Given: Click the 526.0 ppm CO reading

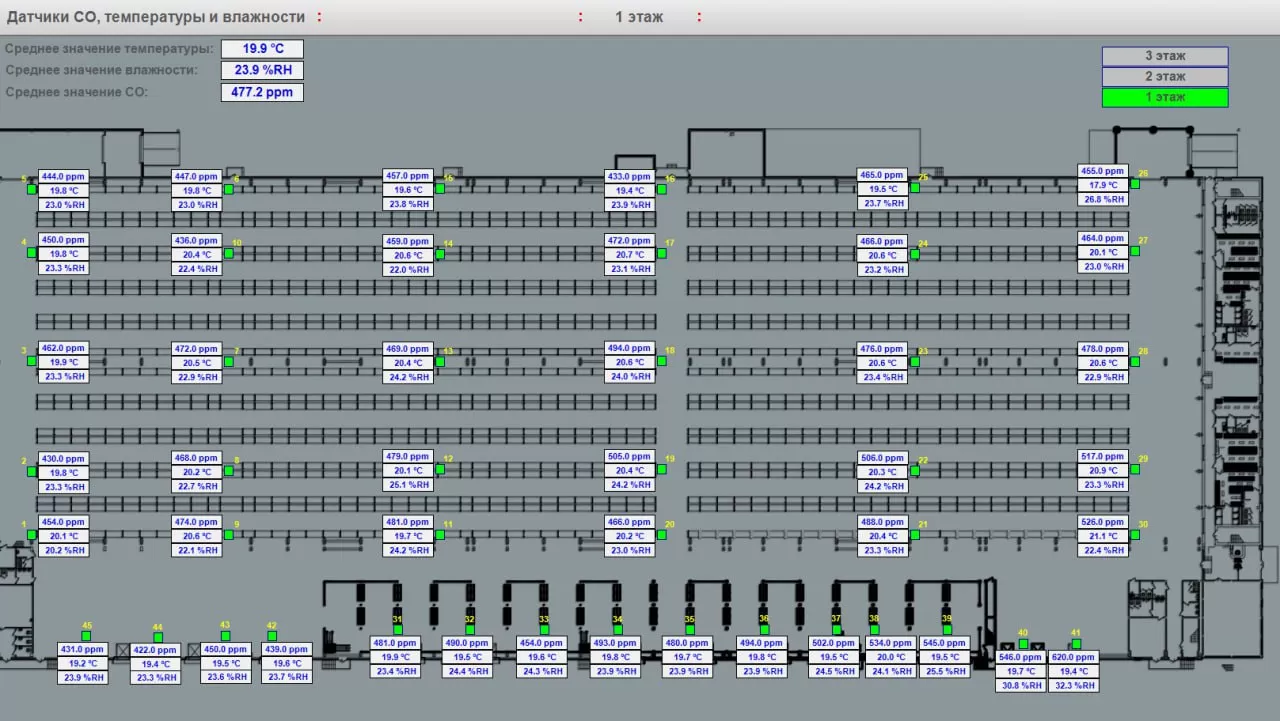Looking at the screenshot, I should [x=1103, y=522].
